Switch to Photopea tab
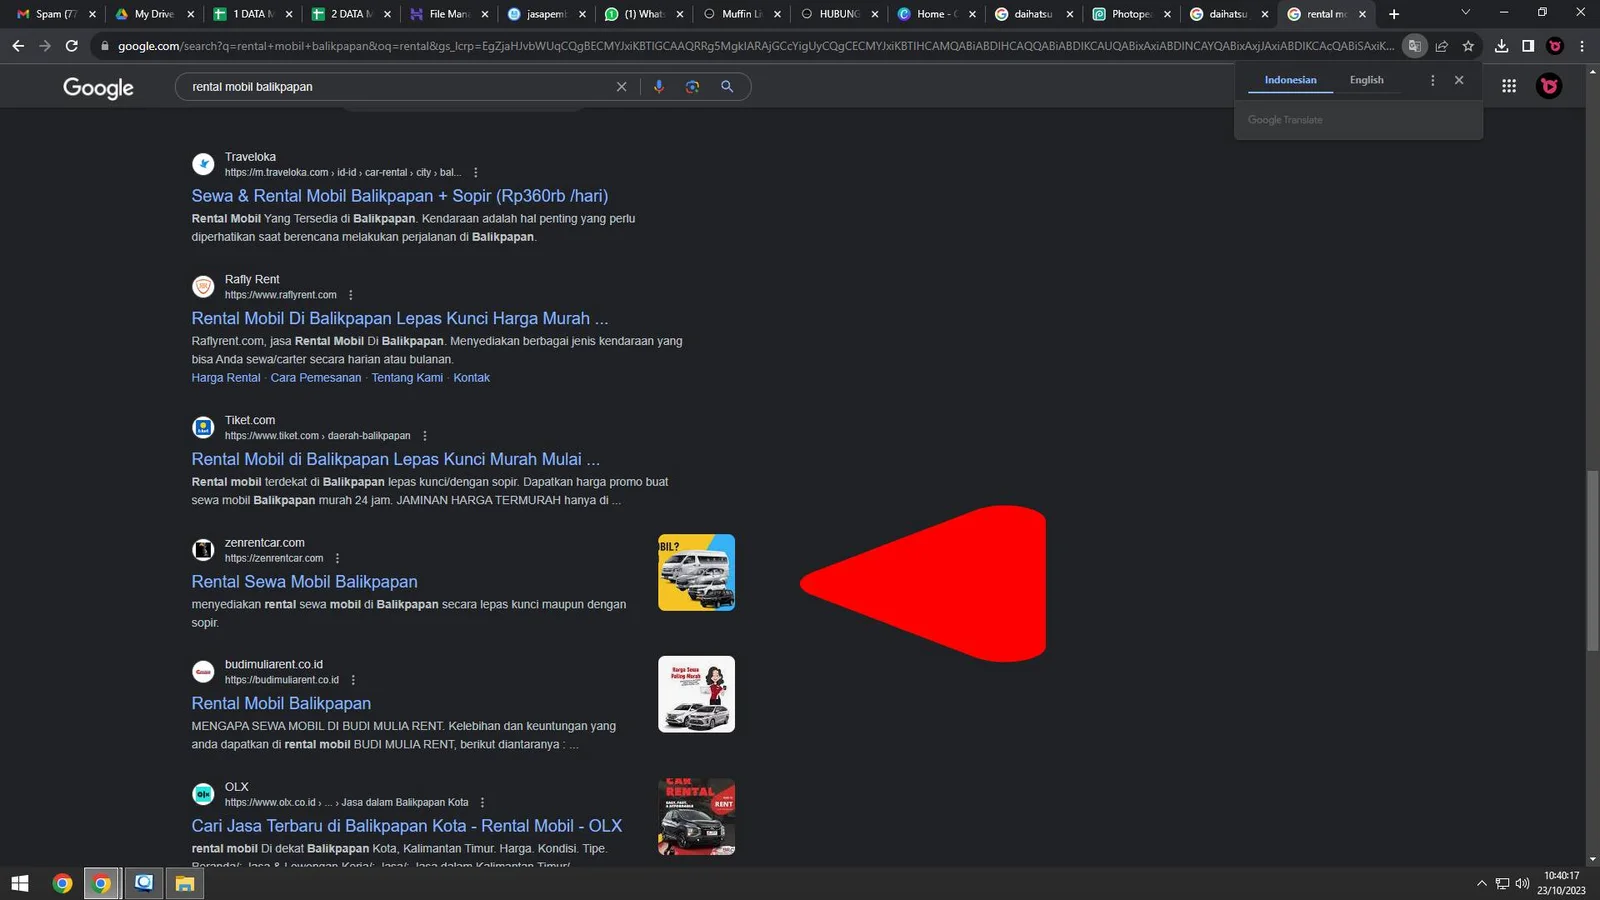Image resolution: width=1600 pixels, height=900 pixels. pos(1130,14)
